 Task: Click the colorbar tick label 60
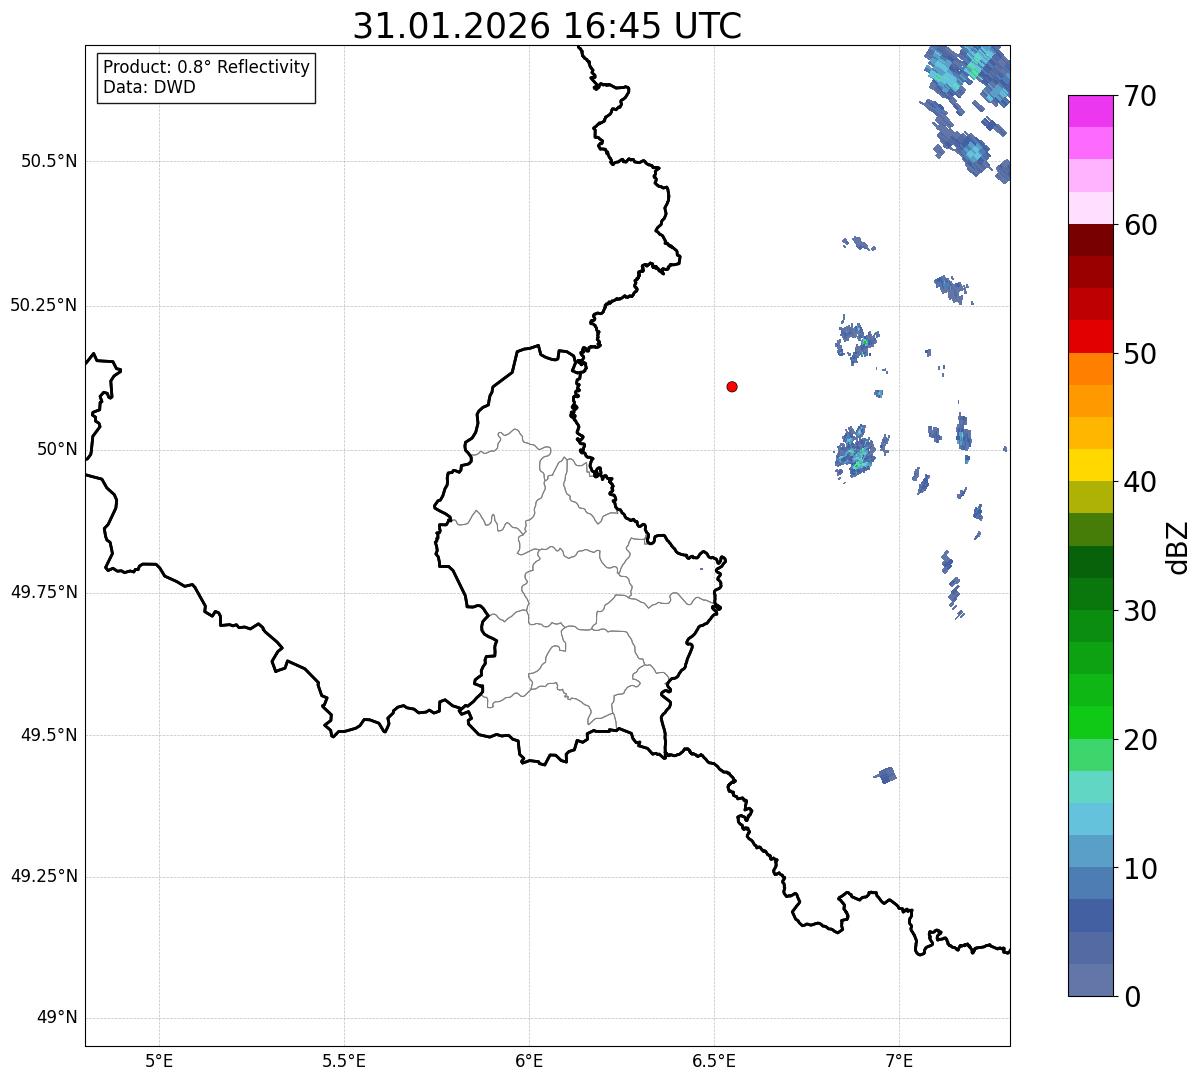click(x=1140, y=225)
